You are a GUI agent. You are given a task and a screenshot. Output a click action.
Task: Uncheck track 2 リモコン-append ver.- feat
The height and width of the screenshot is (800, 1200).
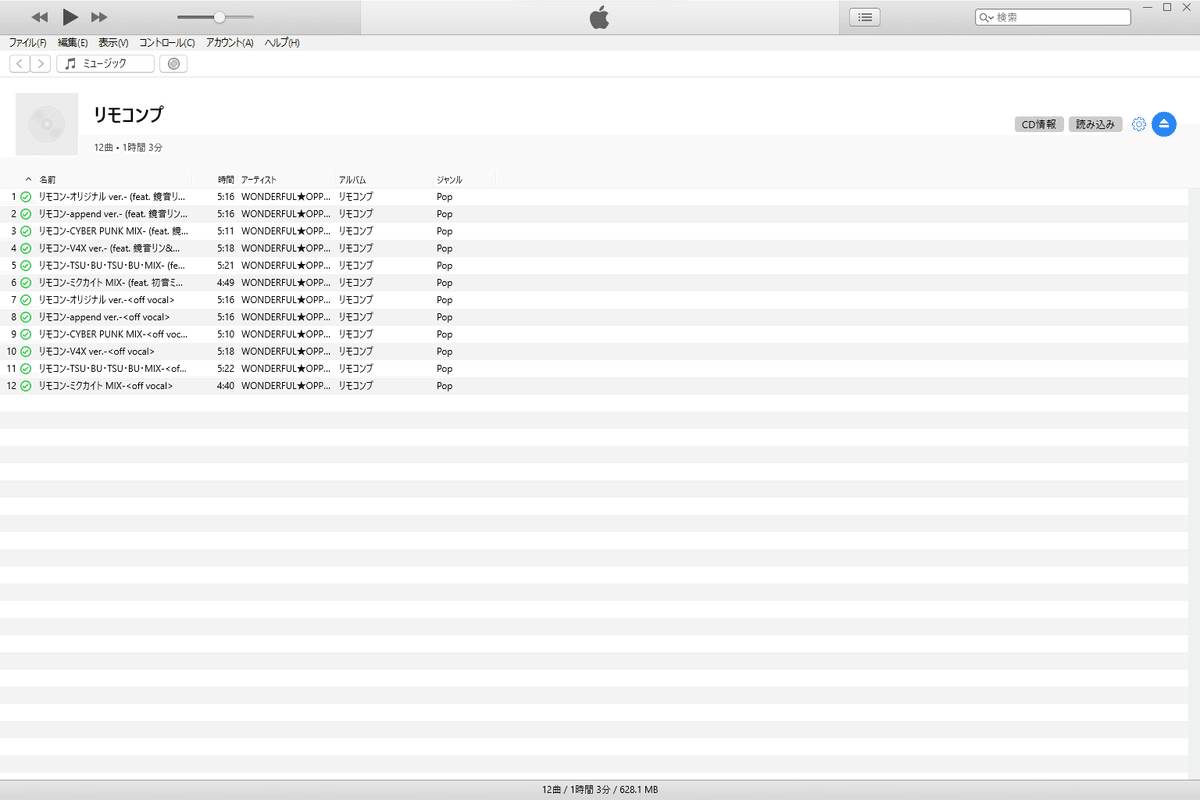click(x=26, y=214)
